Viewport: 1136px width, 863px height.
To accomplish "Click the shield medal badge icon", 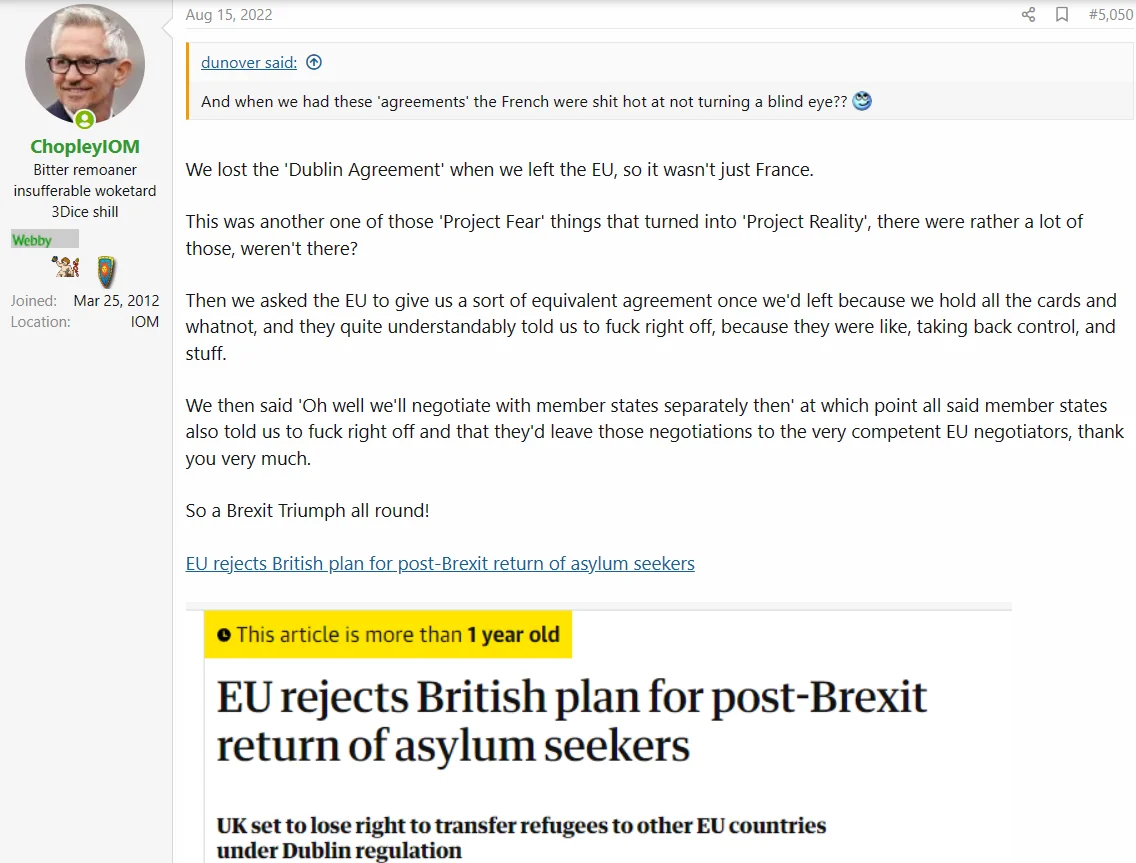I will (x=106, y=272).
